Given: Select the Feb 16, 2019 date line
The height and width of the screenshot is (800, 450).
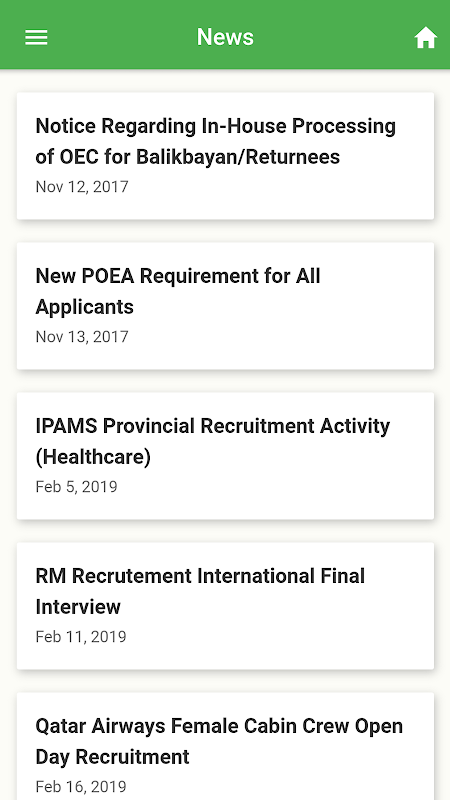Looking at the screenshot, I should pos(81,787).
